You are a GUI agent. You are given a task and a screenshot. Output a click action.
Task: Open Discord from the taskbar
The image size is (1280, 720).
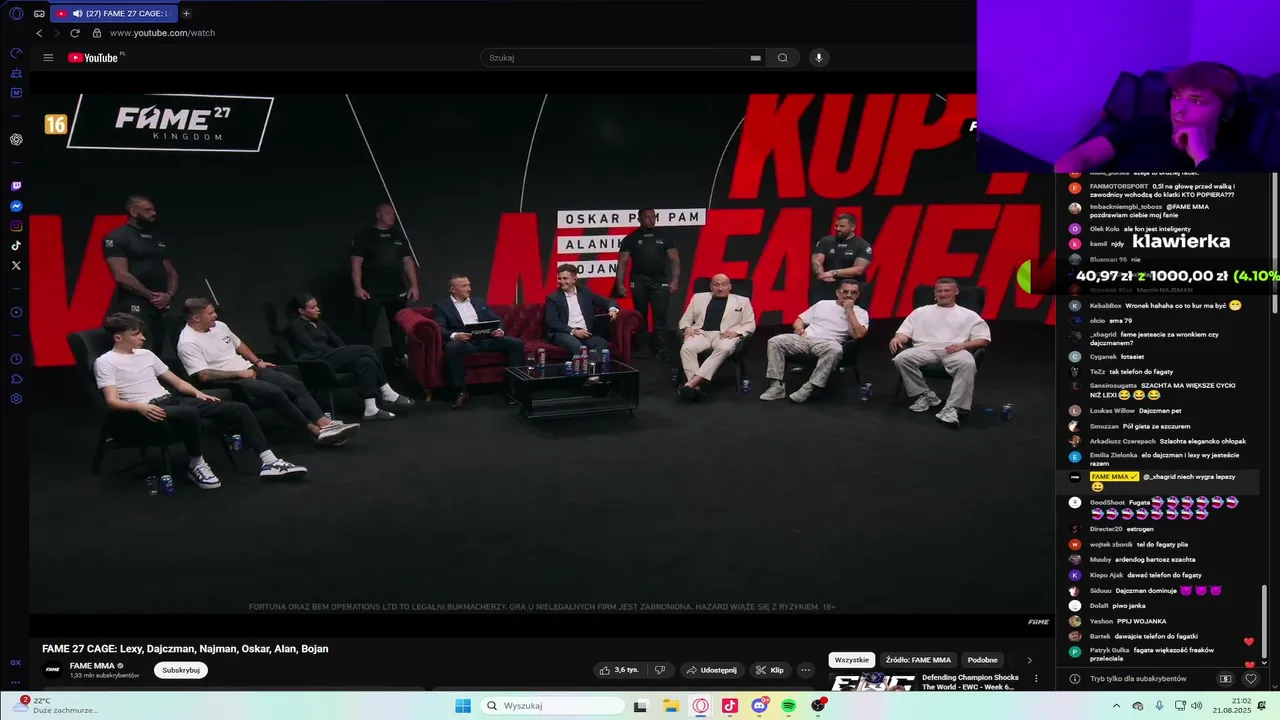pos(759,706)
